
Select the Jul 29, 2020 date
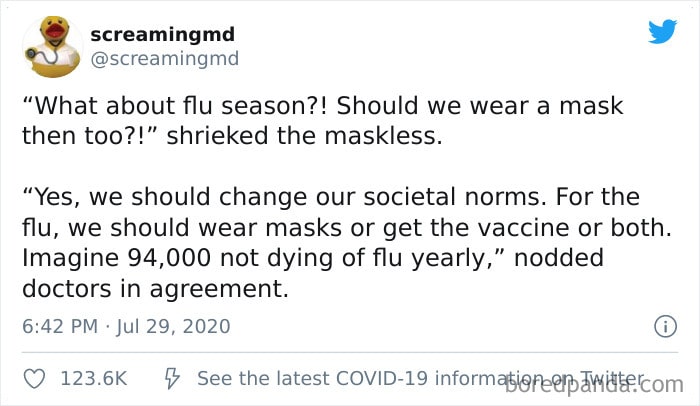173,326
